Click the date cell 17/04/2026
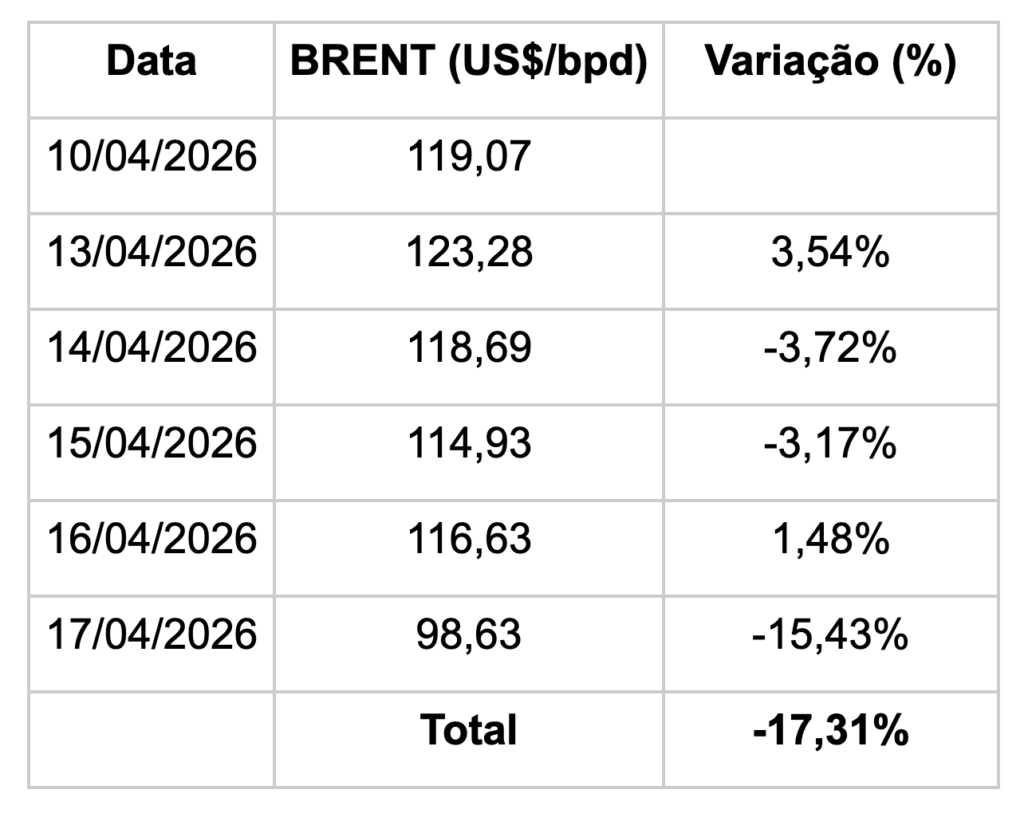Image resolution: width=1024 pixels, height=813 pixels. [x=151, y=634]
